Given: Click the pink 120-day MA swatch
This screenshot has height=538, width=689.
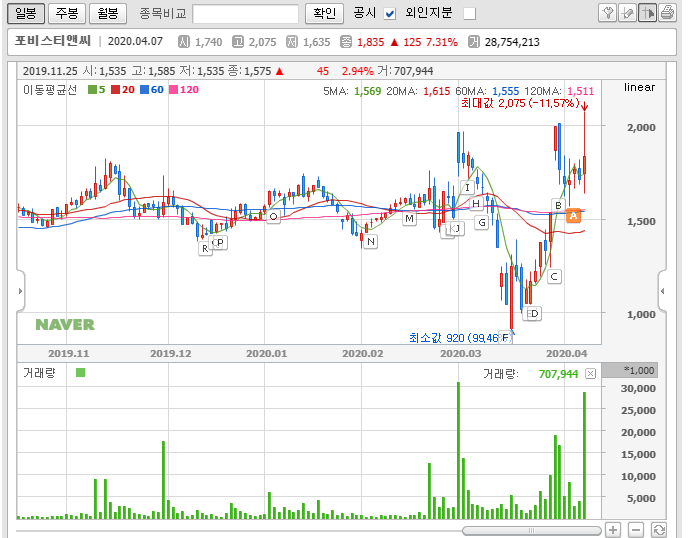Looking at the screenshot, I should [x=174, y=90].
